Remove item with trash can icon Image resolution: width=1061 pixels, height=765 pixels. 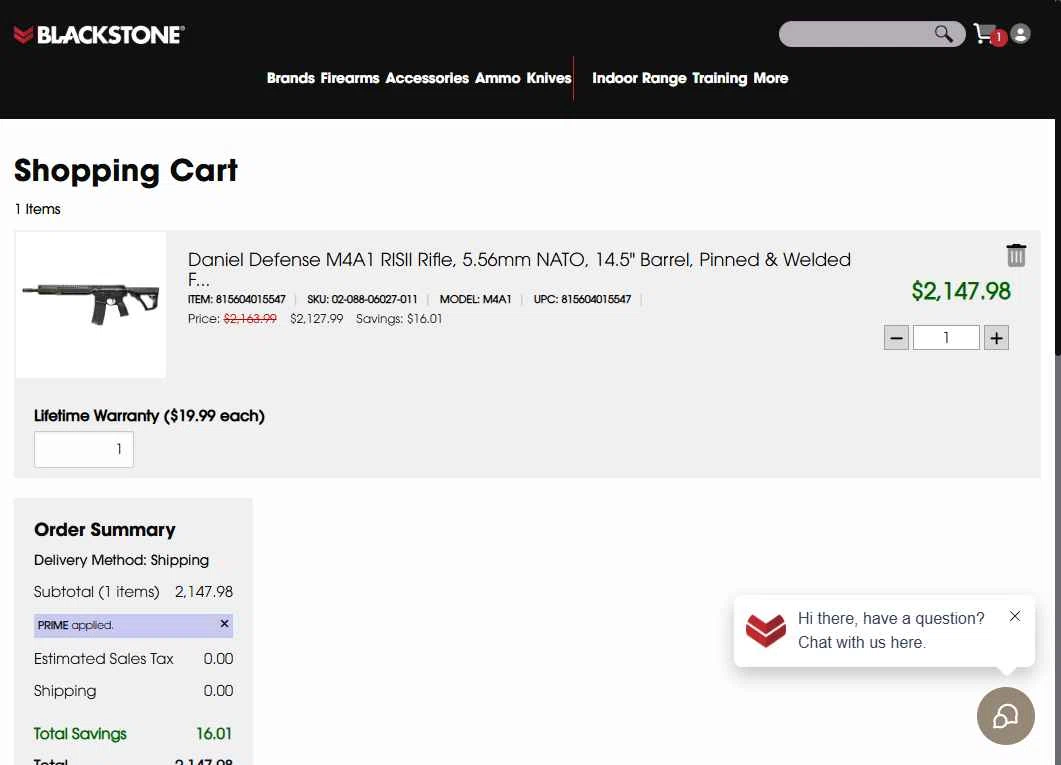tap(1016, 255)
